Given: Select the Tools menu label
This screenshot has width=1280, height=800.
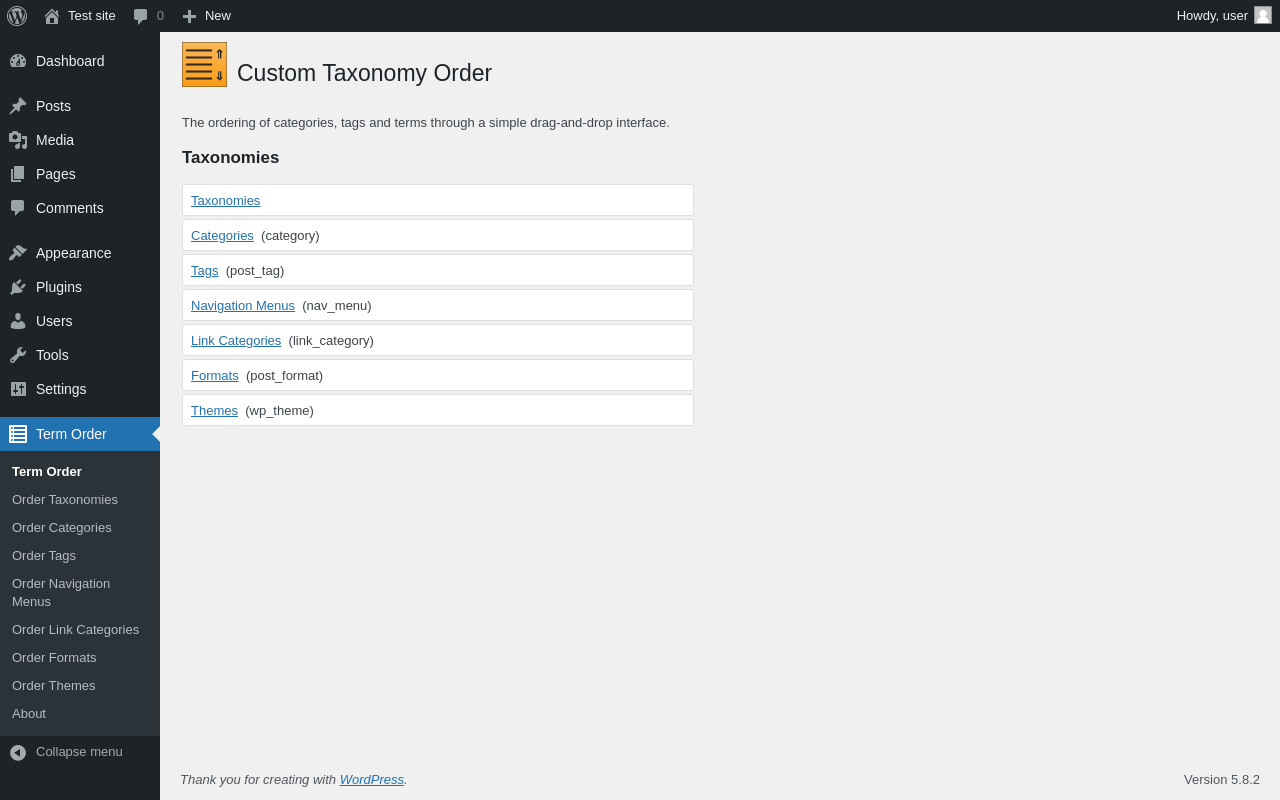Looking at the screenshot, I should [52, 355].
